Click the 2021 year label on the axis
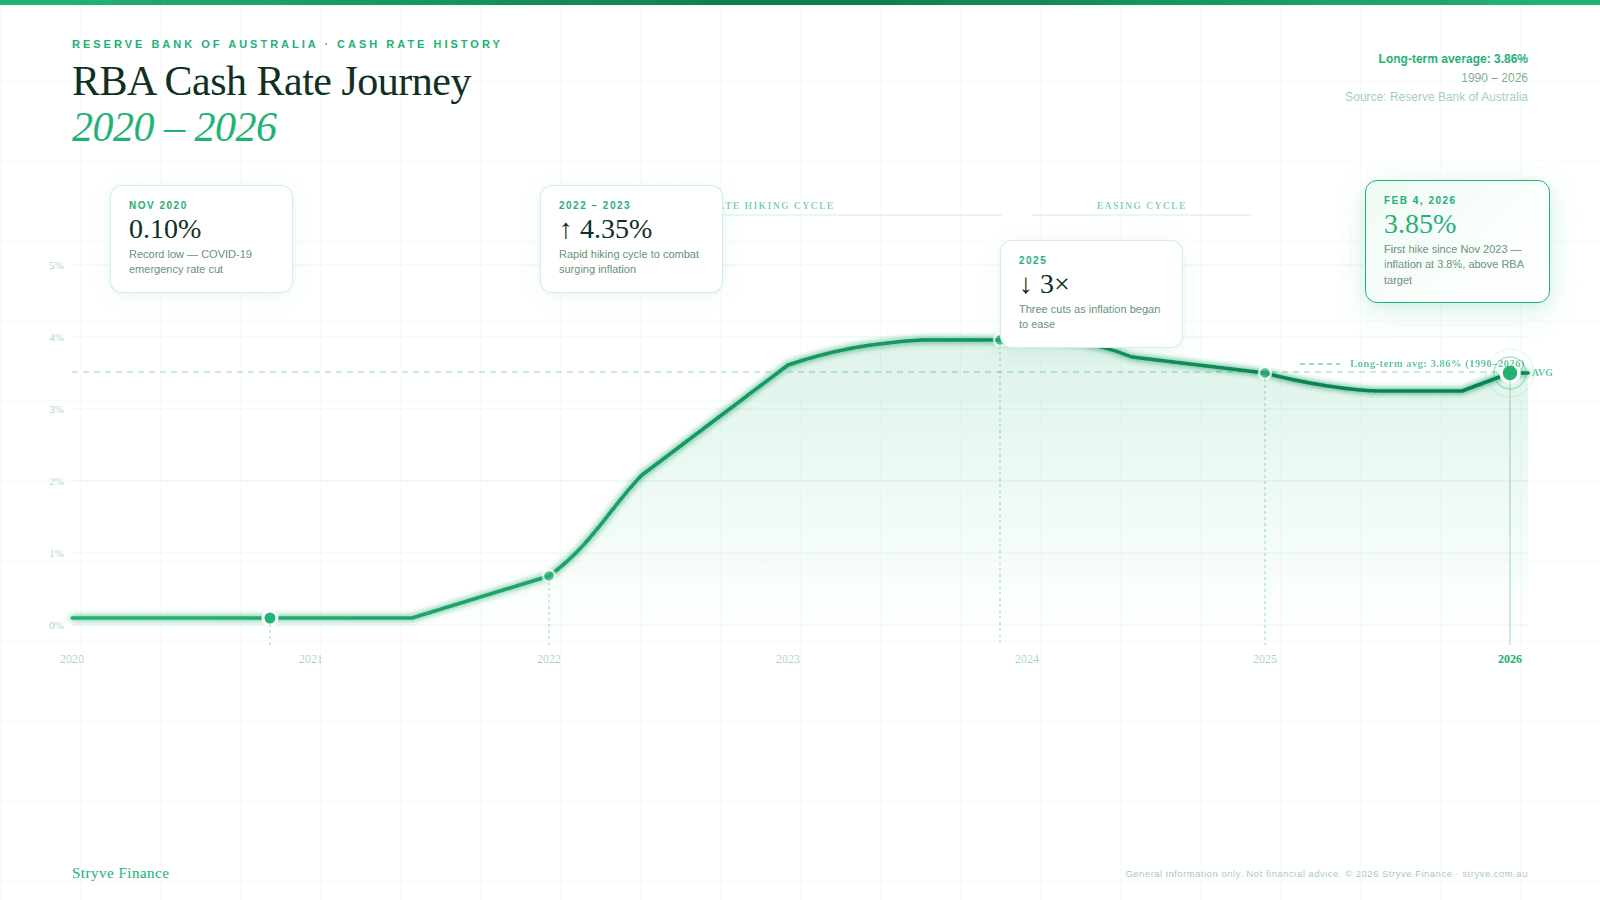The width and height of the screenshot is (1600, 900). tap(311, 659)
